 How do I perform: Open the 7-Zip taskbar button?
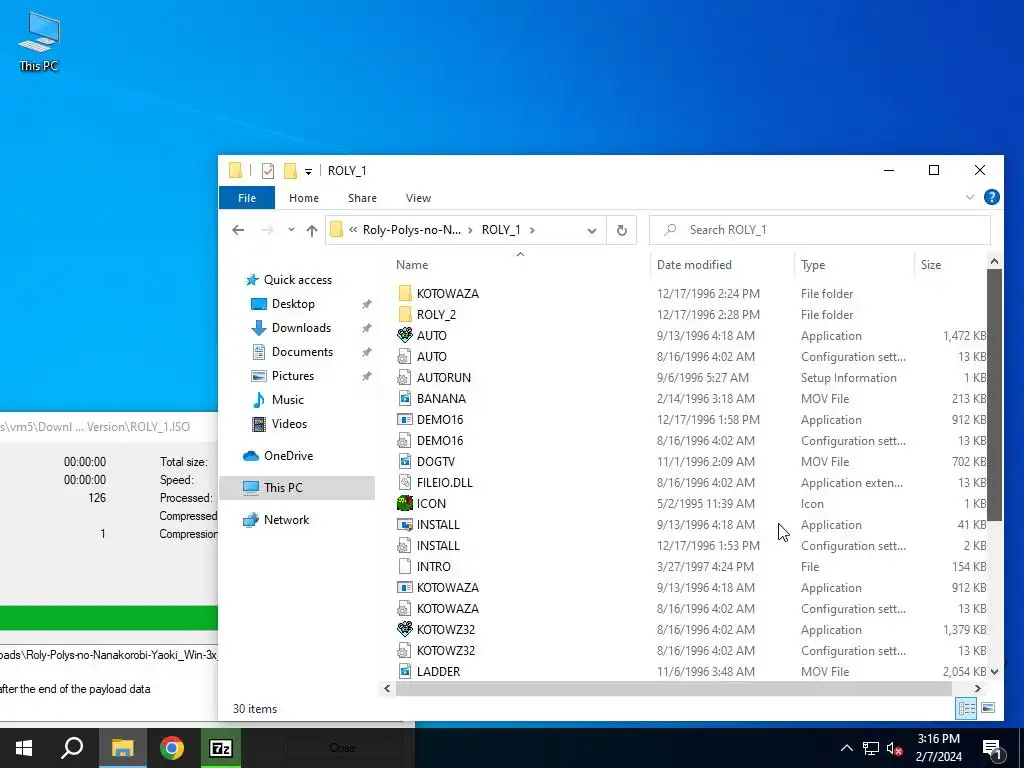[x=221, y=748]
